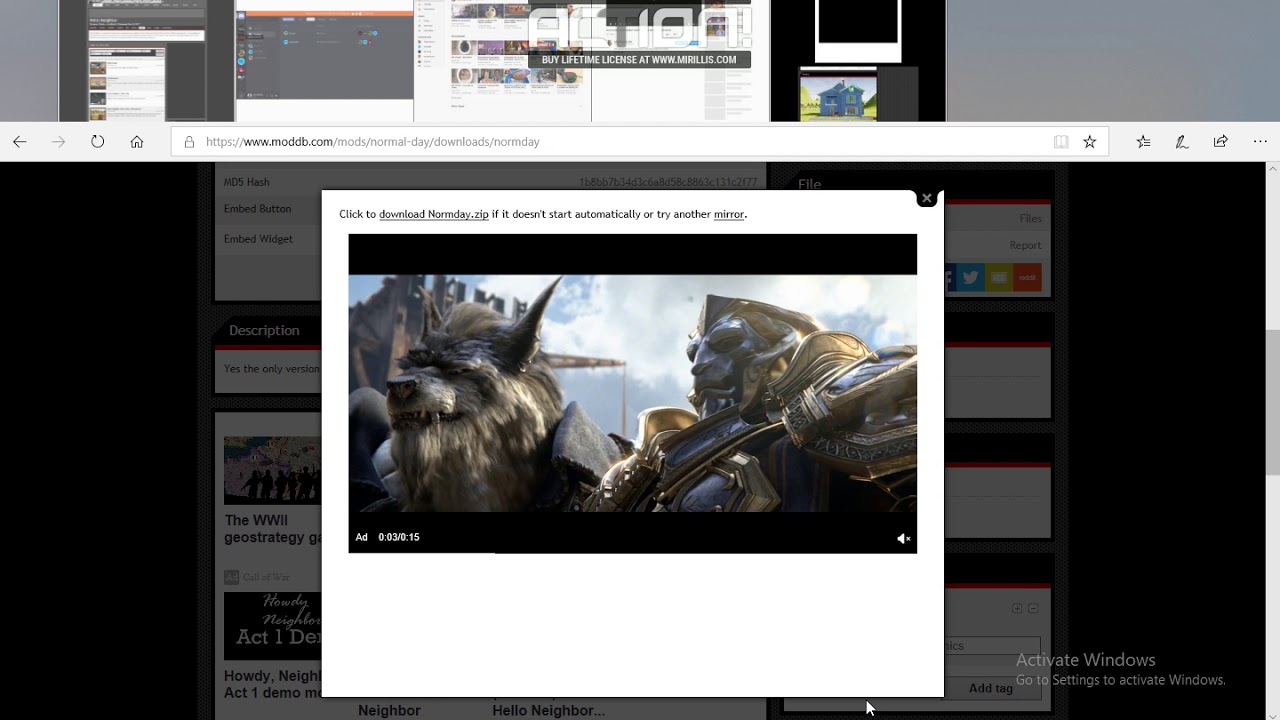Image resolution: width=1280 pixels, height=720 pixels.
Task: Share the file by email
Action: pyautogui.click(x=998, y=278)
